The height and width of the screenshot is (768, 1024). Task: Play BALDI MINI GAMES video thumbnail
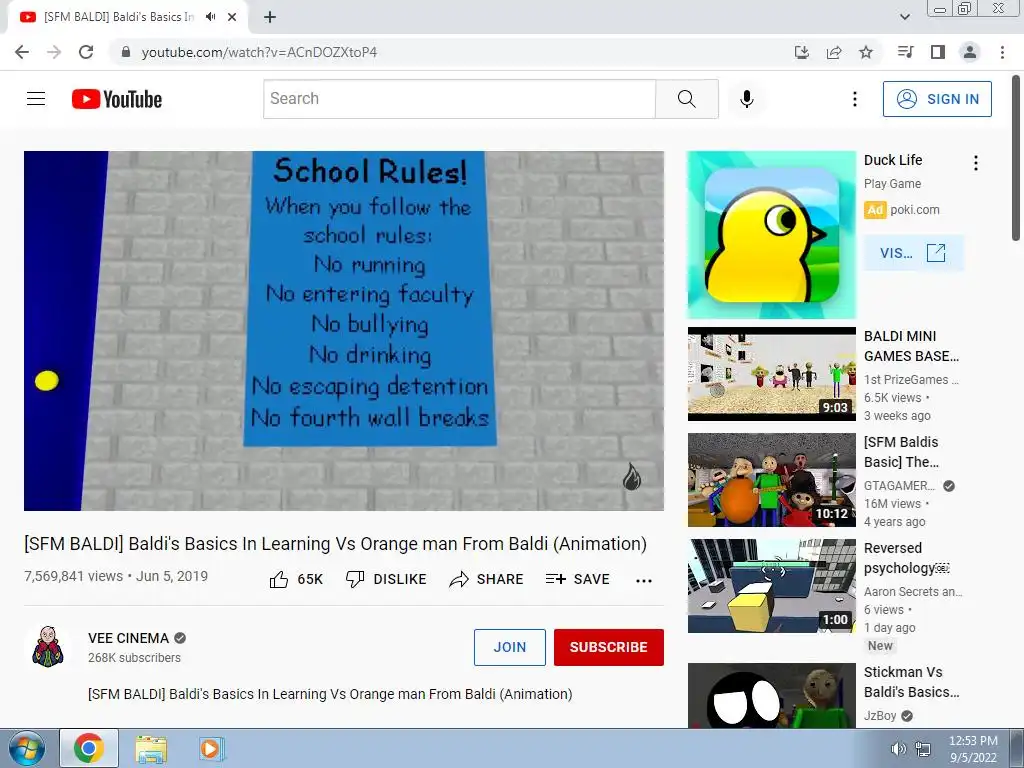pos(771,374)
